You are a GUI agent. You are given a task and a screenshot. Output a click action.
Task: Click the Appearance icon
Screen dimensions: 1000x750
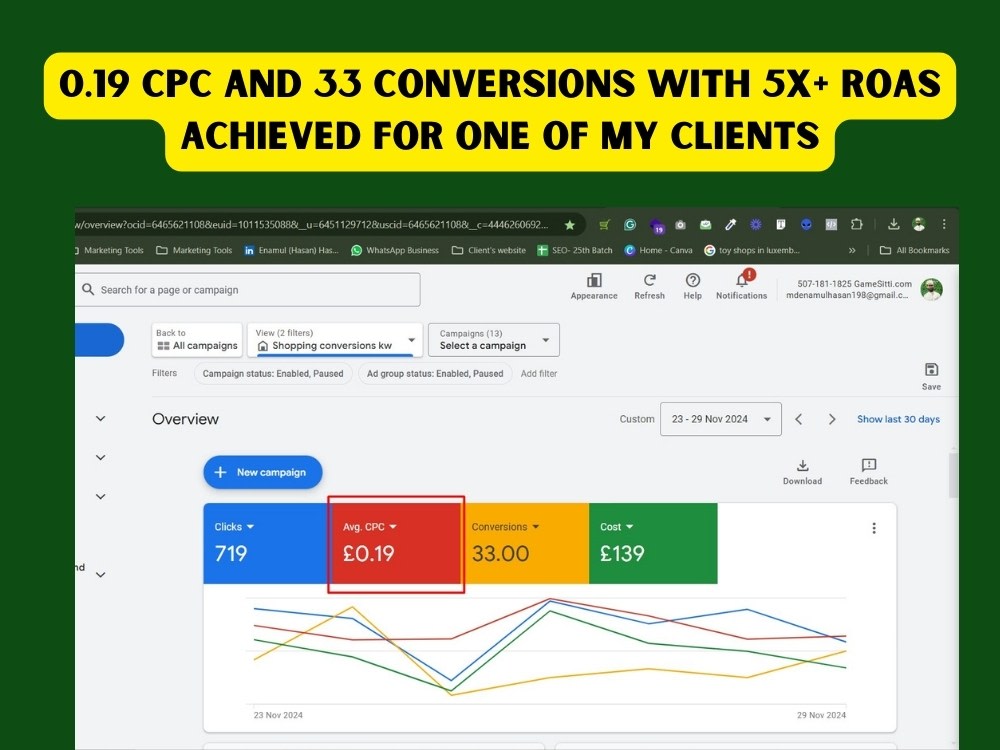(594, 286)
